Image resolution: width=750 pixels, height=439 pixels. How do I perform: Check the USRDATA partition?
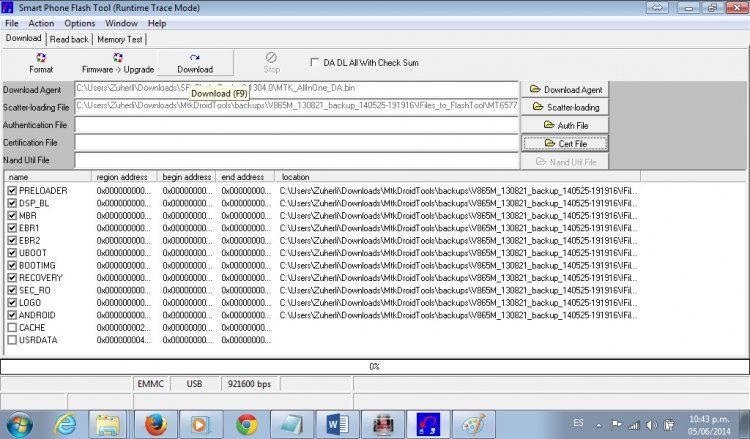click(x=12, y=340)
